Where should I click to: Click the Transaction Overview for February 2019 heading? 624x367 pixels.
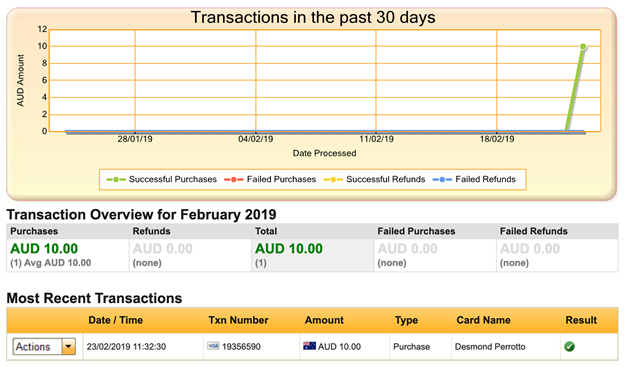click(x=141, y=215)
